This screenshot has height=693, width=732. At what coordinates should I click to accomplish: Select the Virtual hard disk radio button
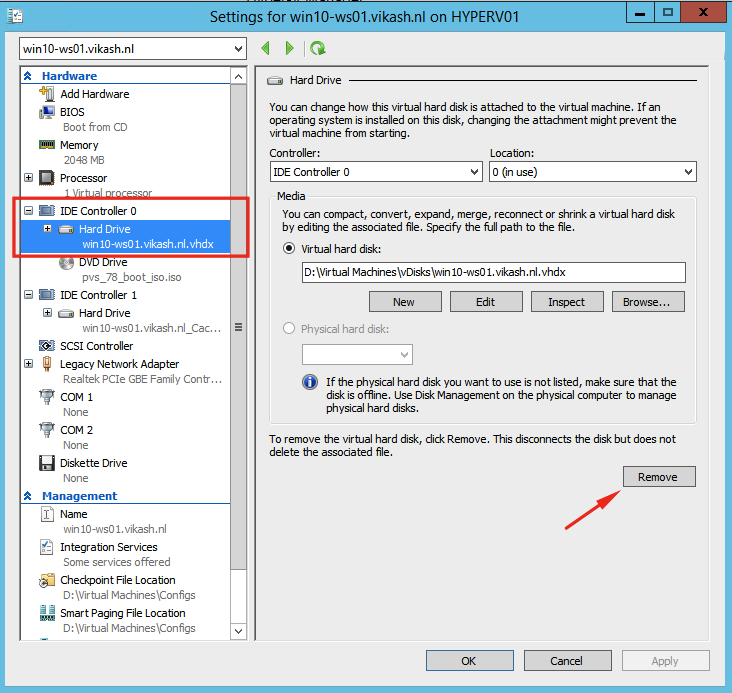[x=289, y=248]
